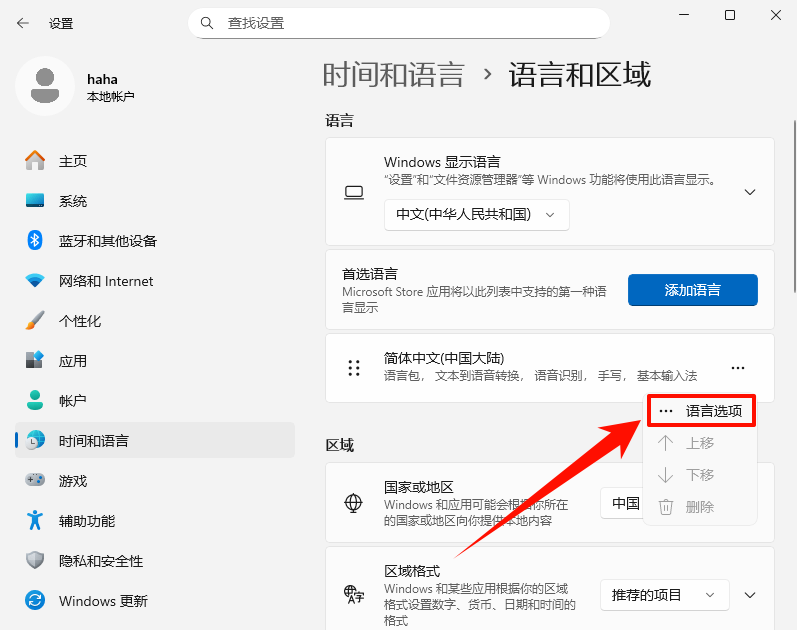This screenshot has width=797, height=630.
Task: Click the 帐户 person icon
Action: (x=35, y=400)
